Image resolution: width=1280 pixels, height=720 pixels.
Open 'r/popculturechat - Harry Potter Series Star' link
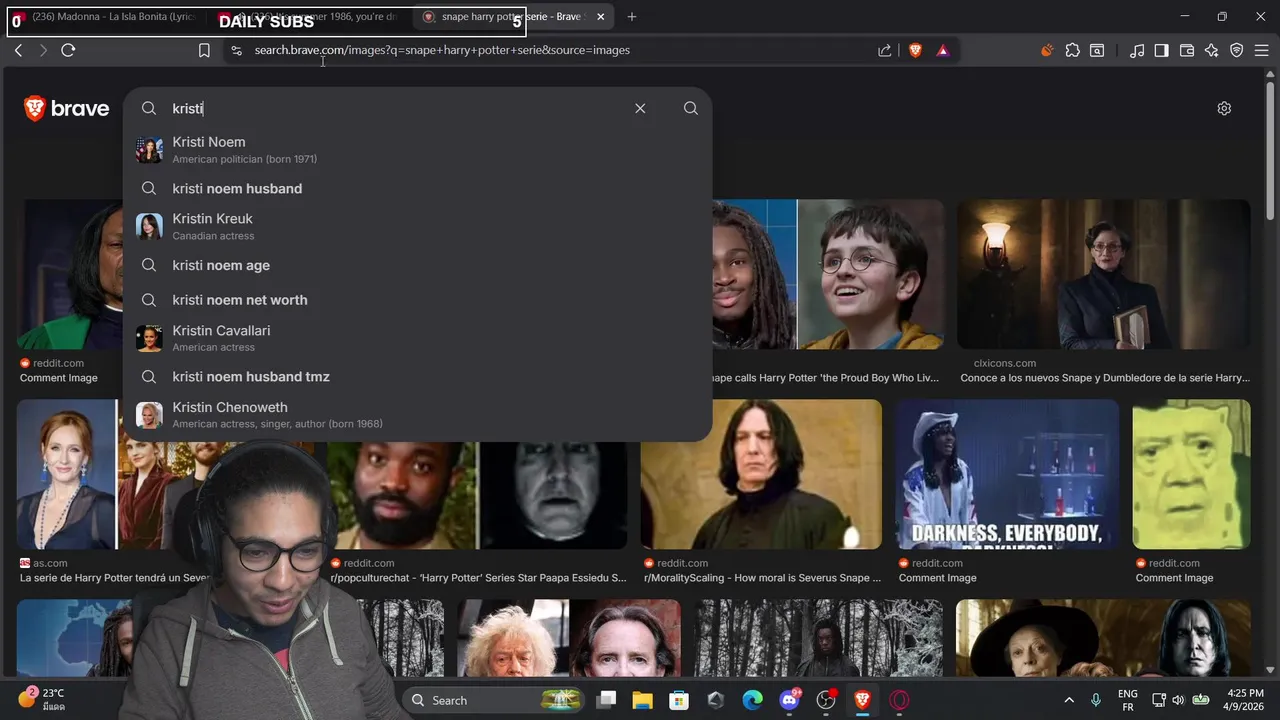click(479, 578)
